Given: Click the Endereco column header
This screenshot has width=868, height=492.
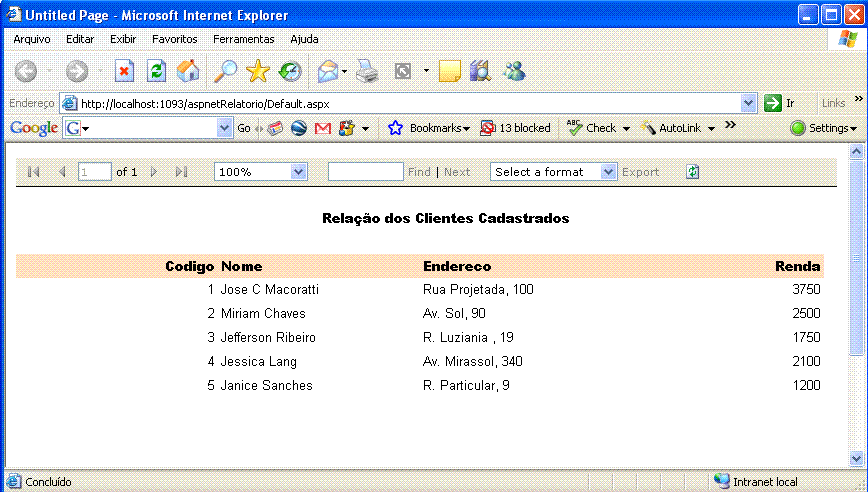Looking at the screenshot, I should [x=457, y=267].
